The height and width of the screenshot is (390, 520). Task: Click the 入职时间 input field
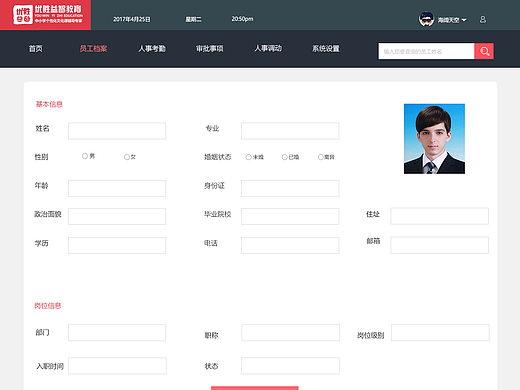117,366
